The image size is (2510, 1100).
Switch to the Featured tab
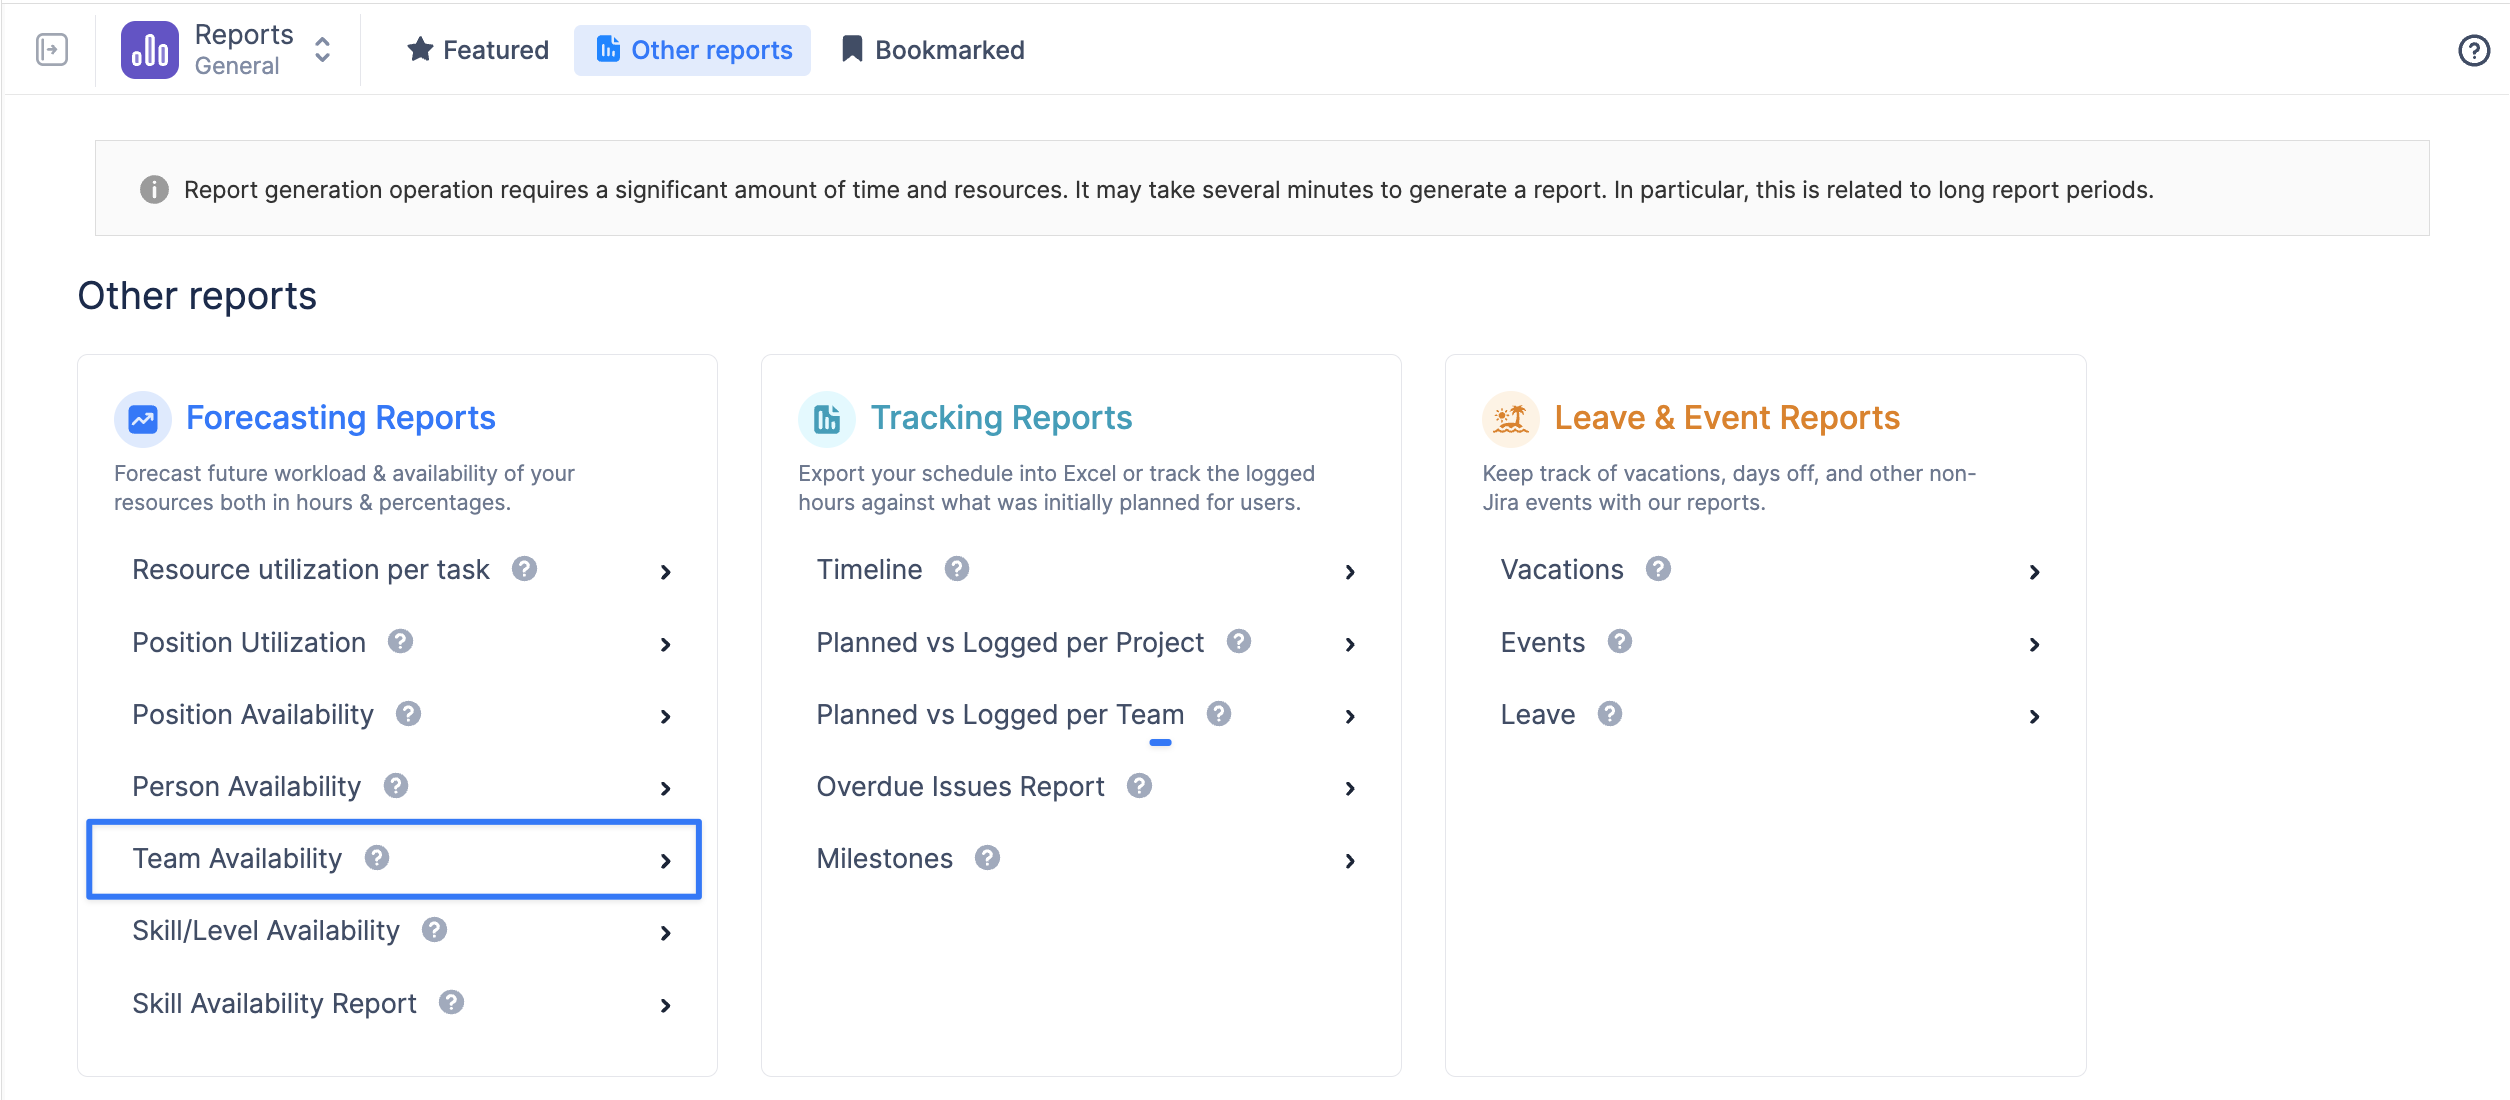(x=478, y=50)
